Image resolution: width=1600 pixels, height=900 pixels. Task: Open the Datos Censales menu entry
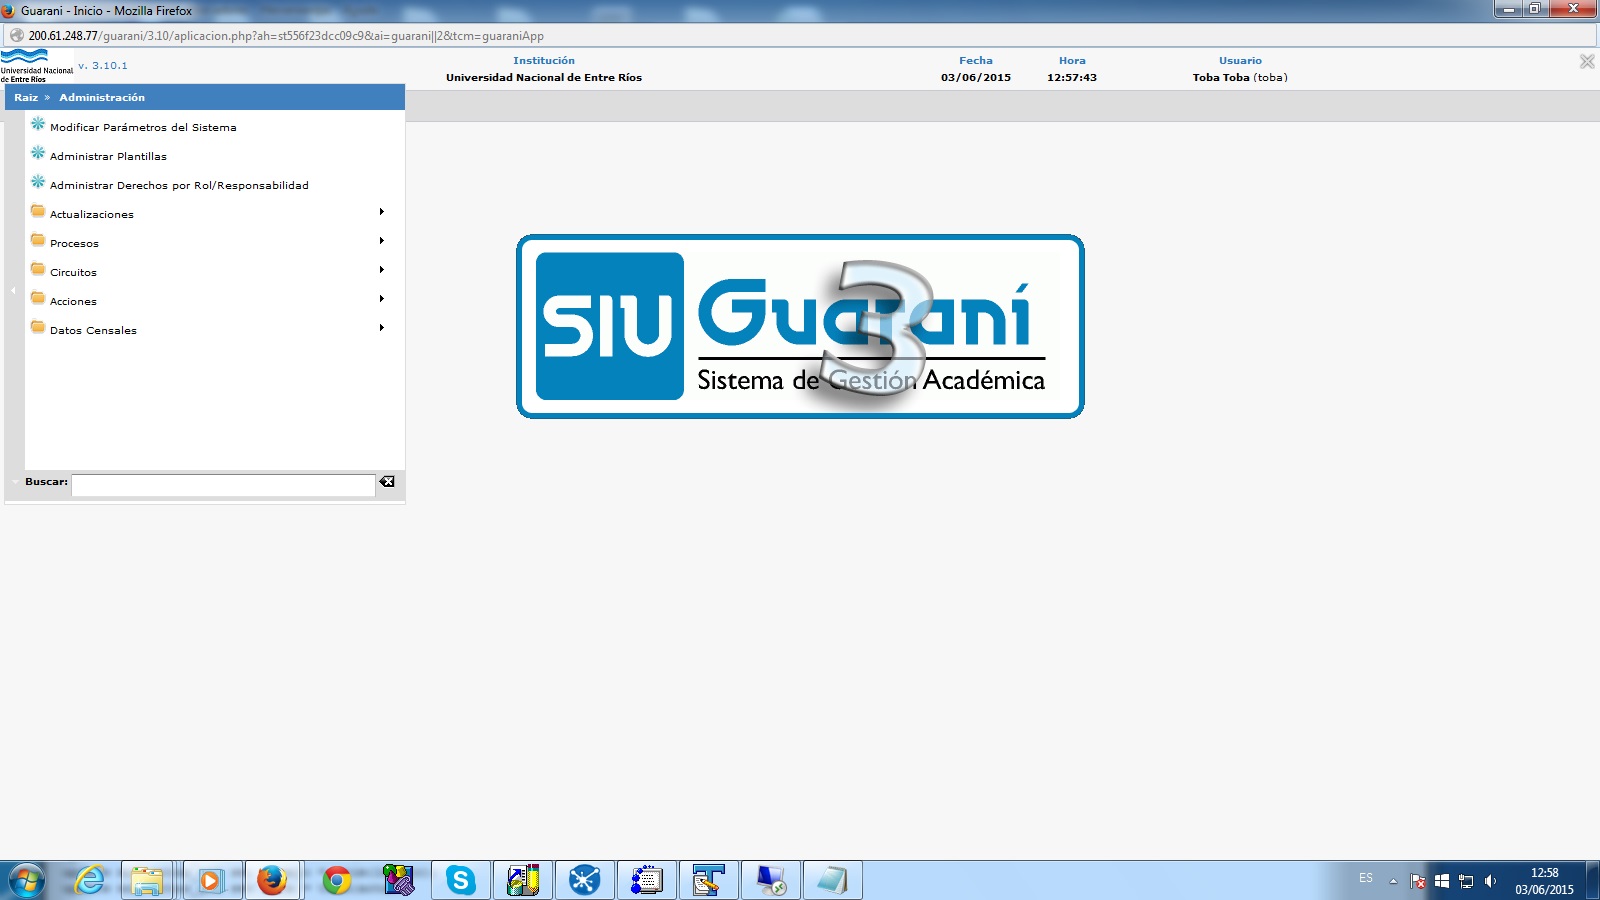[x=93, y=330]
